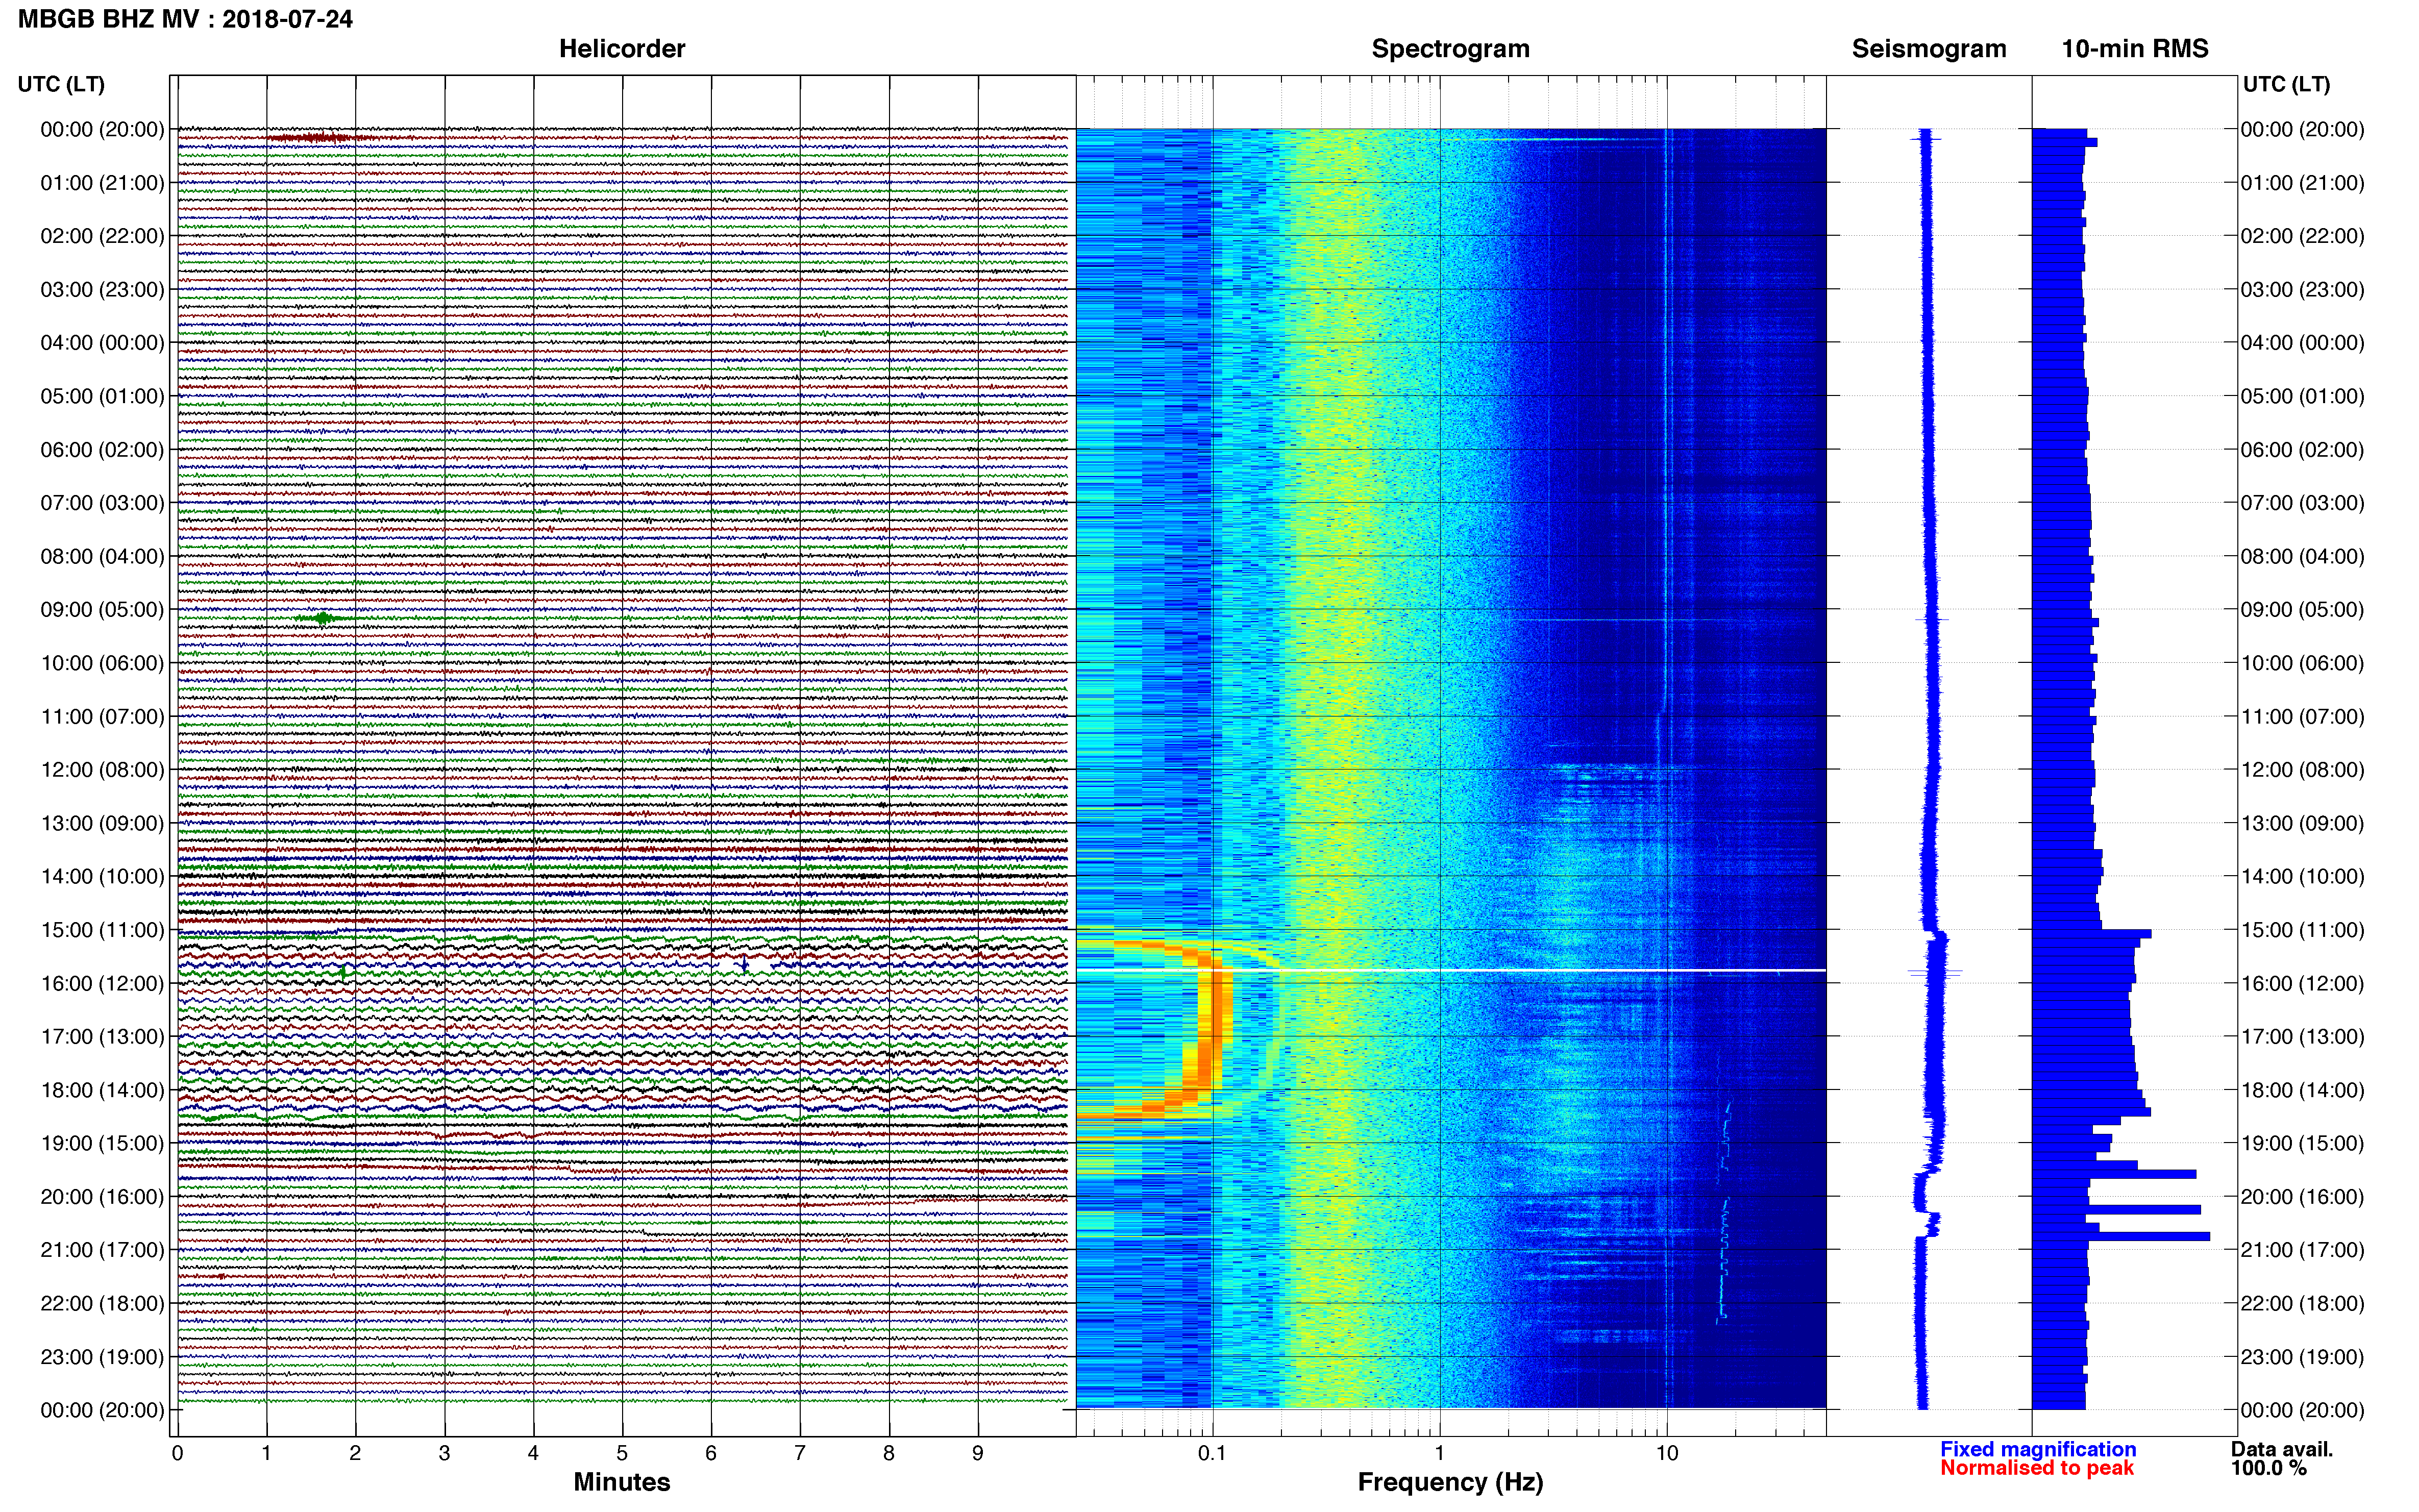Click the left '03:00 (23:00)' time label
The height and width of the screenshot is (1512, 2419).
point(102,290)
